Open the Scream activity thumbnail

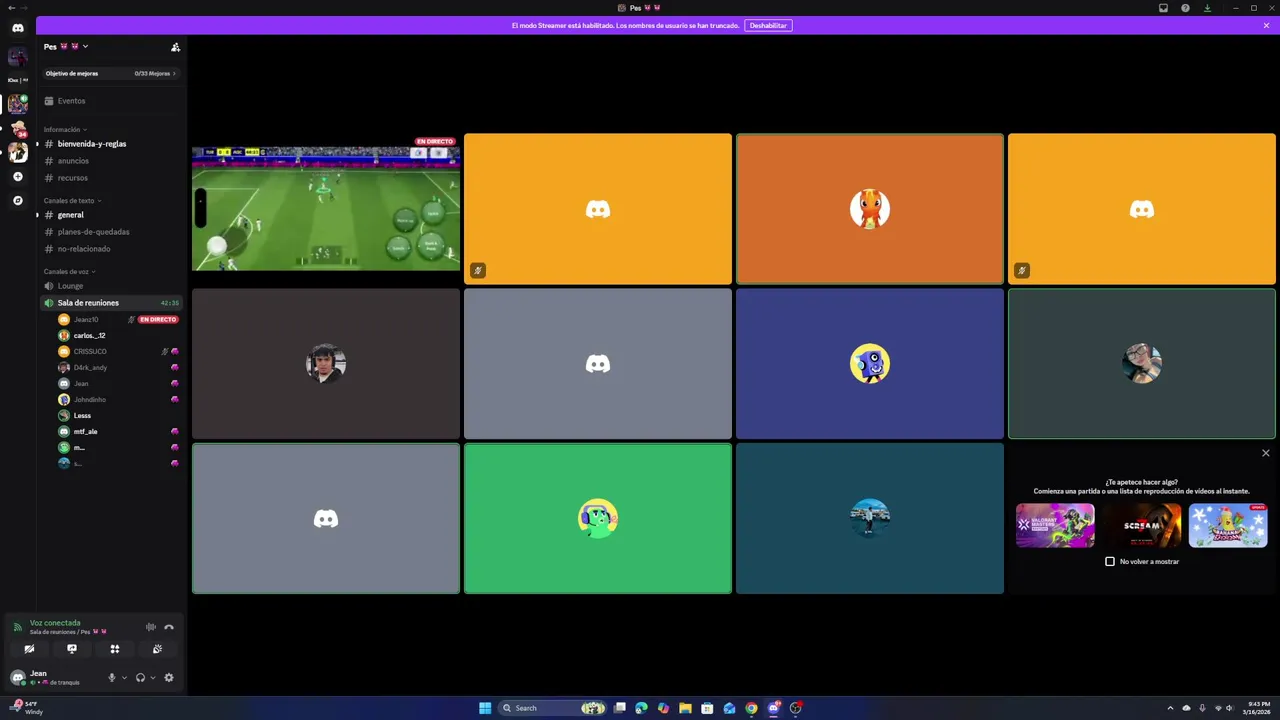(1141, 526)
